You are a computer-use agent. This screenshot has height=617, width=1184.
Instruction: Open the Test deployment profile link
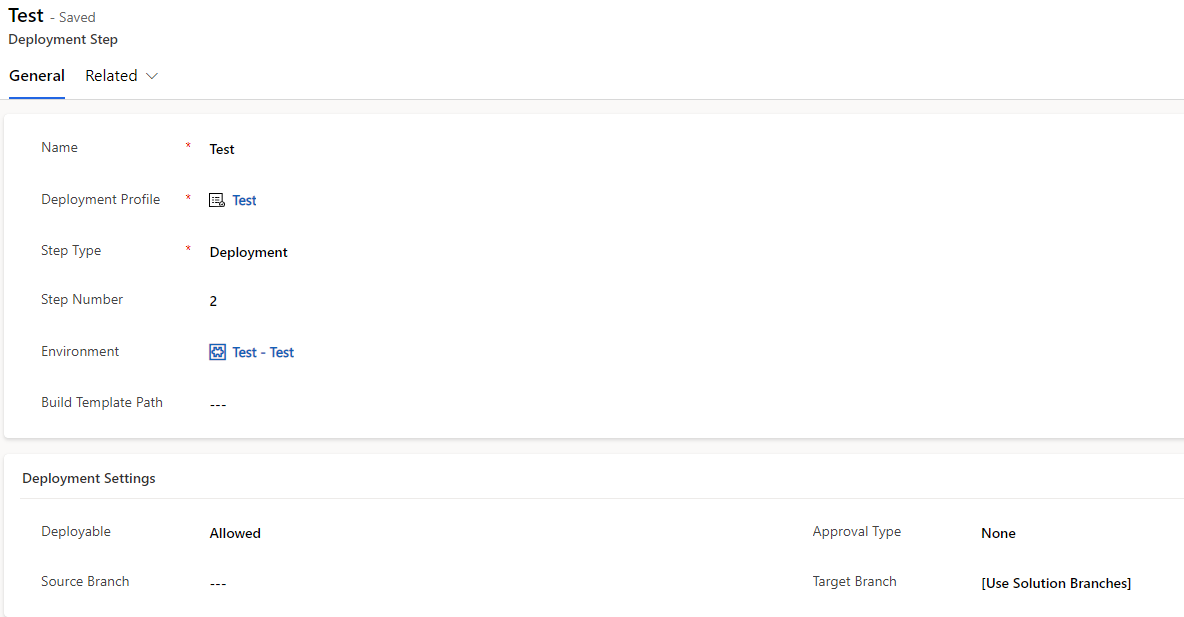tap(244, 200)
